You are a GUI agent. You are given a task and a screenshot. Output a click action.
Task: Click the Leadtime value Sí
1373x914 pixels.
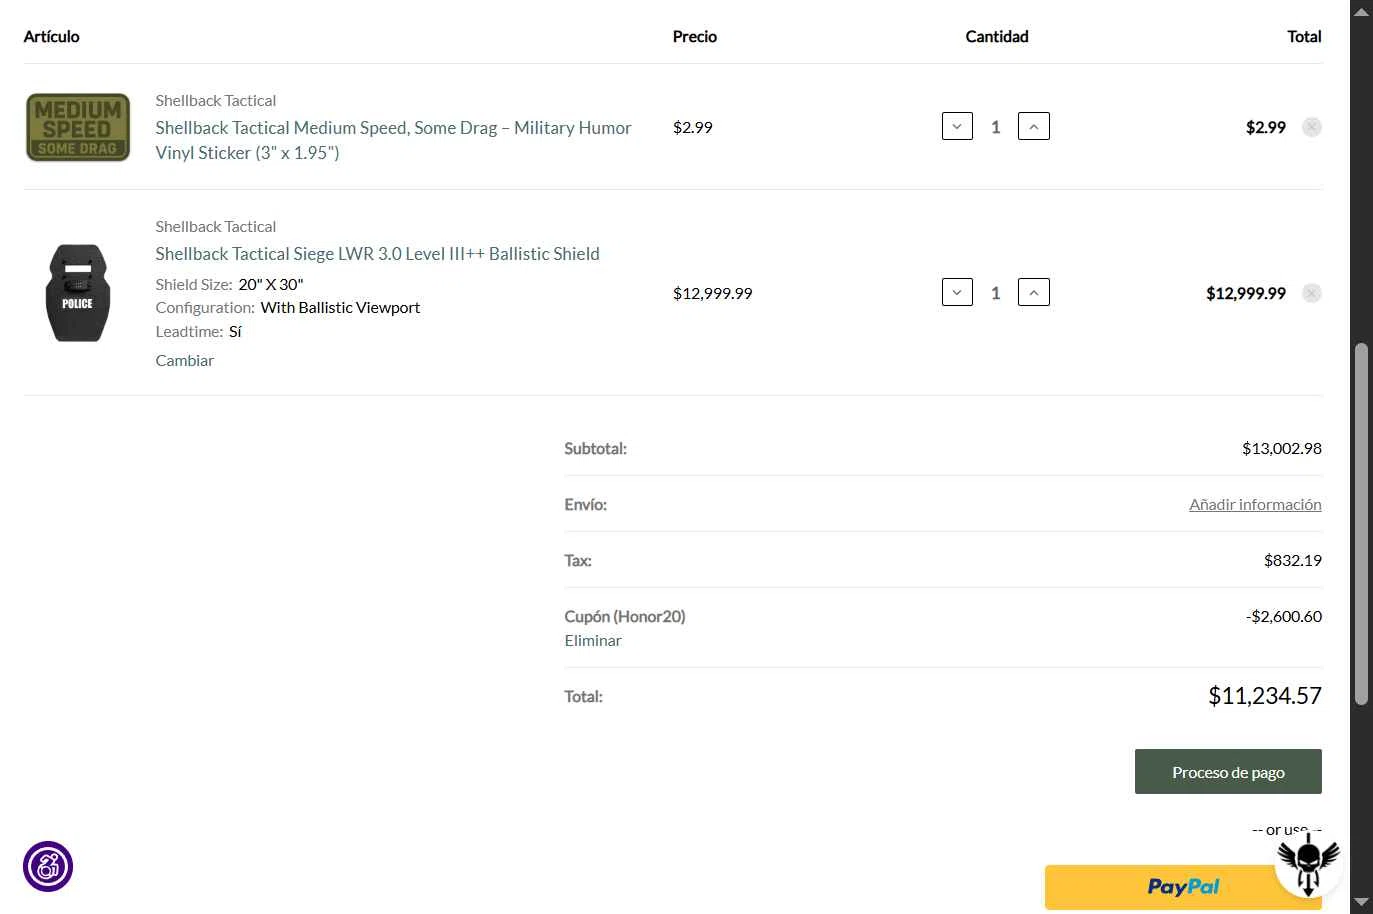pyautogui.click(x=235, y=332)
